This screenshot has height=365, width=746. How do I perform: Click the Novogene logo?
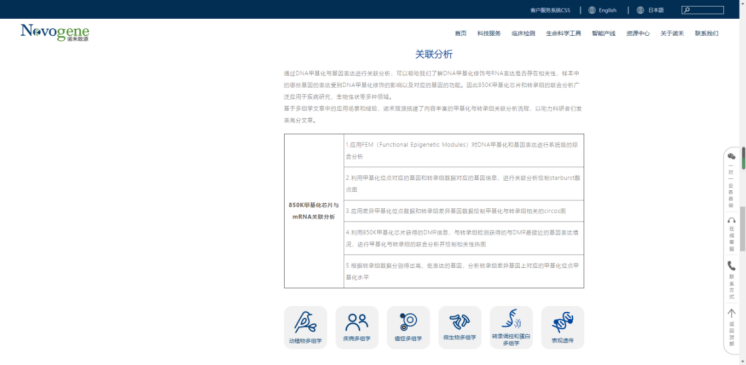[x=55, y=33]
